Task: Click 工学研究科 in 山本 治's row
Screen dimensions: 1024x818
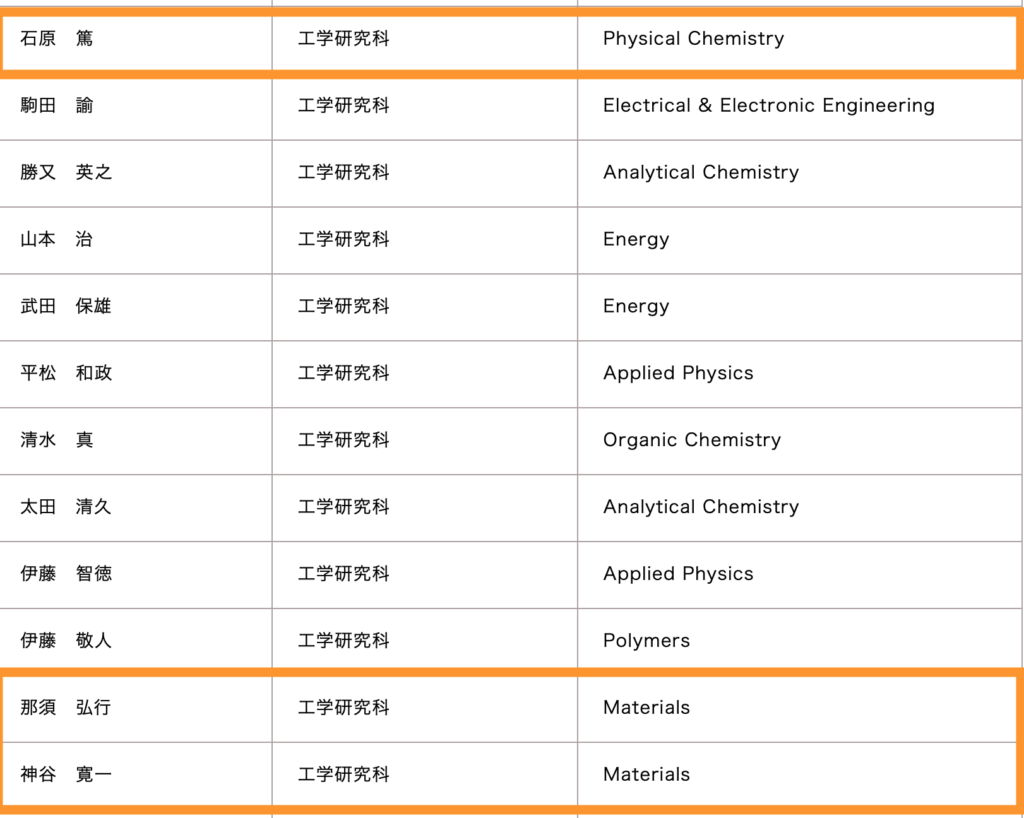Action: coord(343,240)
